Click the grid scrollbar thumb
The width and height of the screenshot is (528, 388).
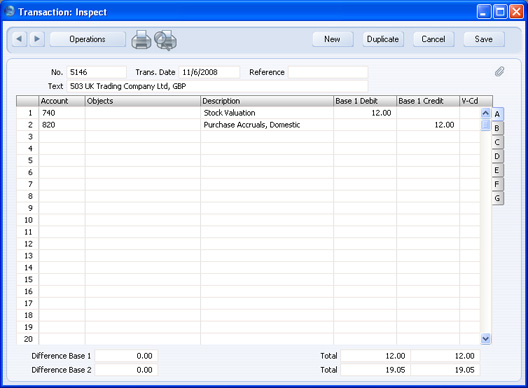pyautogui.click(x=485, y=125)
